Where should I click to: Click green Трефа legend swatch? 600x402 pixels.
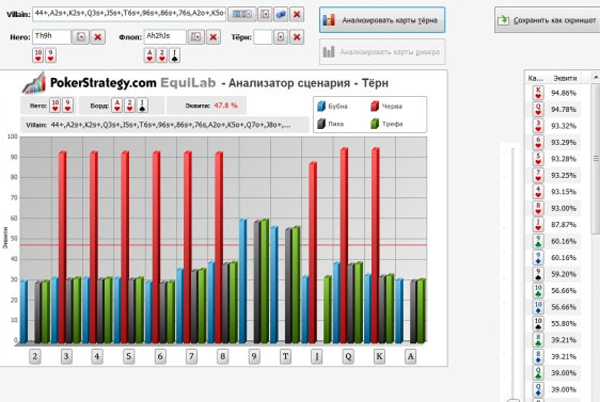[x=375, y=124]
